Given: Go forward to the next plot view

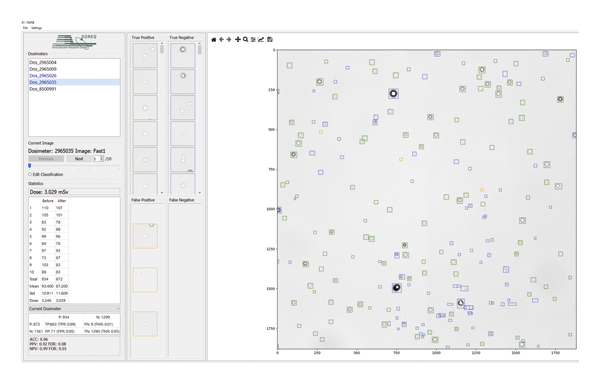Looking at the screenshot, I should click(228, 39).
